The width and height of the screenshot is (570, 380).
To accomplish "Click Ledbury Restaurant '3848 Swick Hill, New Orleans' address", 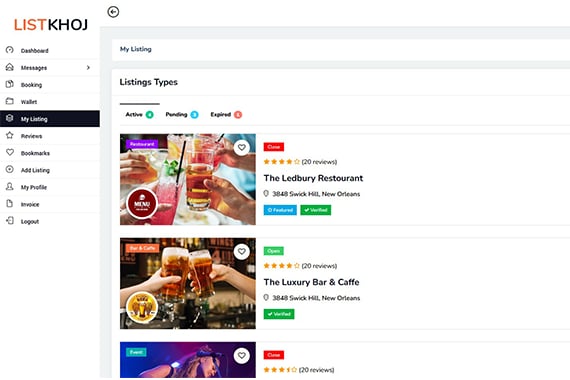I will [x=316, y=194].
